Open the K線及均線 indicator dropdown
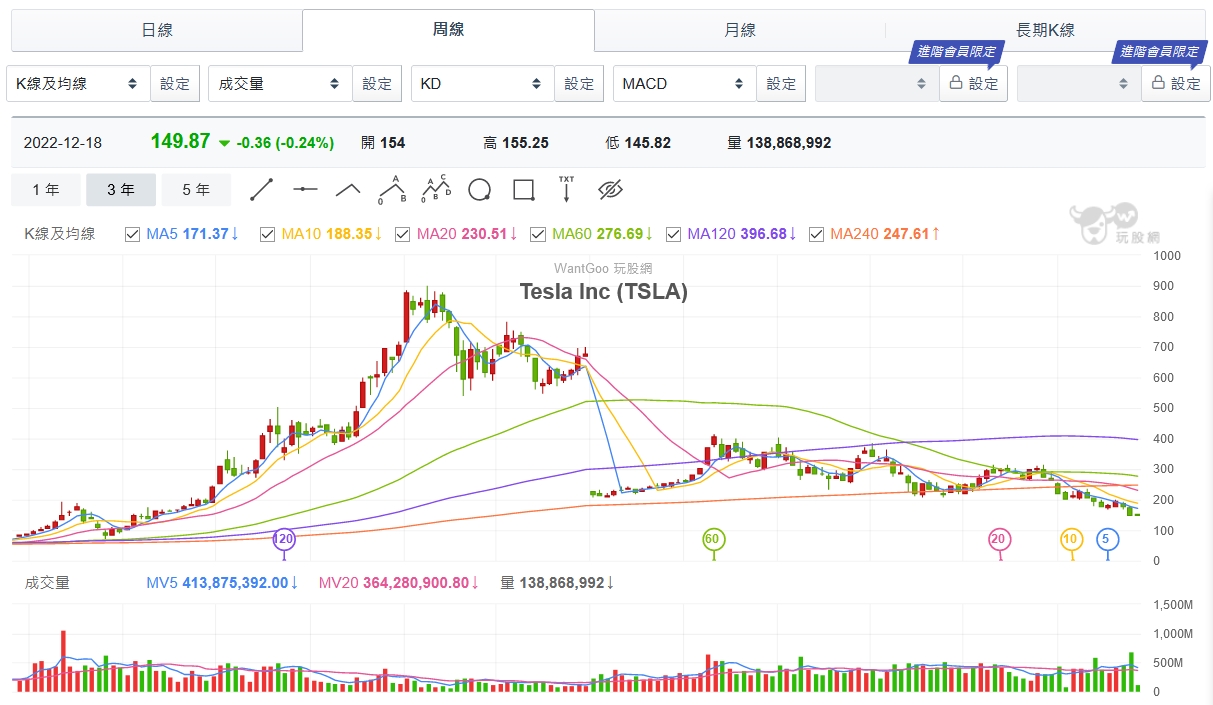Viewport: 1213px width, 705px height. point(78,84)
